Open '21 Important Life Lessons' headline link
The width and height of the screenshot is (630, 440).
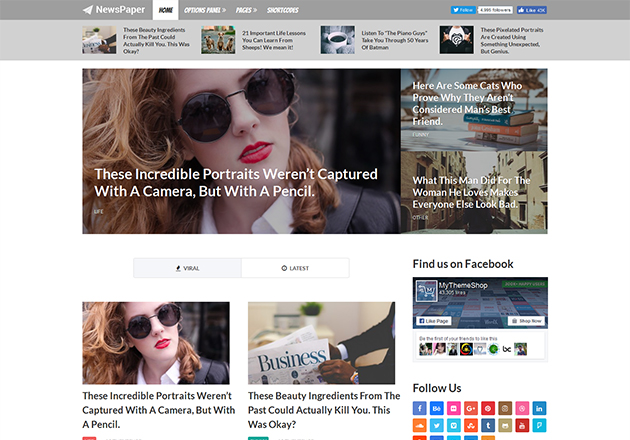[274, 40]
